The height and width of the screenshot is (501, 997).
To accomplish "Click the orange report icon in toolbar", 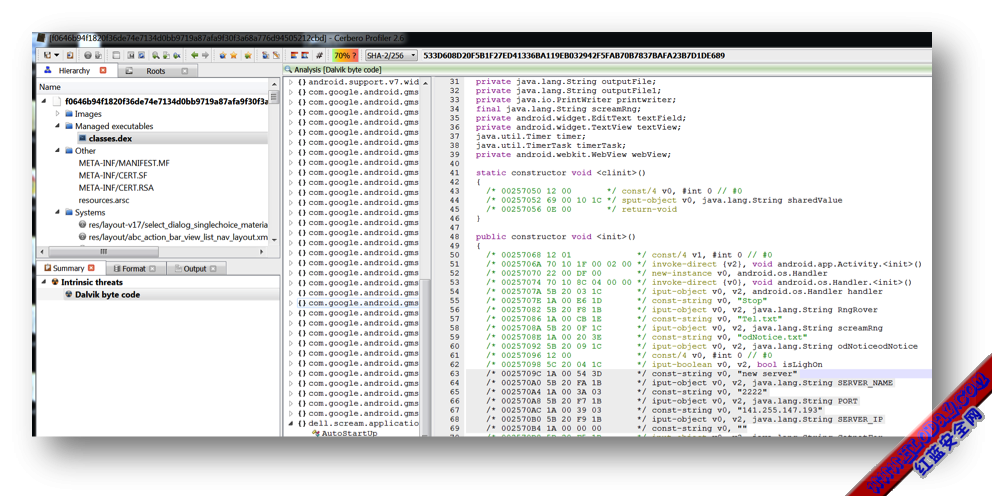I will (70, 55).
